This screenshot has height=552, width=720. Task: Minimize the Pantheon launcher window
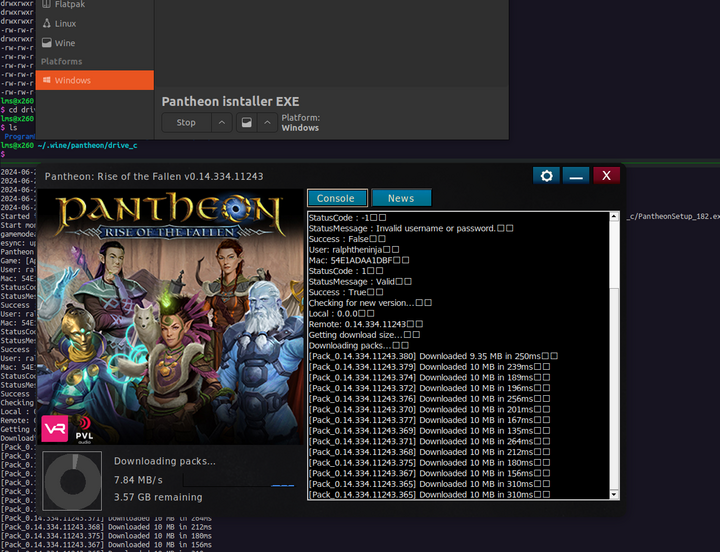[576, 175]
